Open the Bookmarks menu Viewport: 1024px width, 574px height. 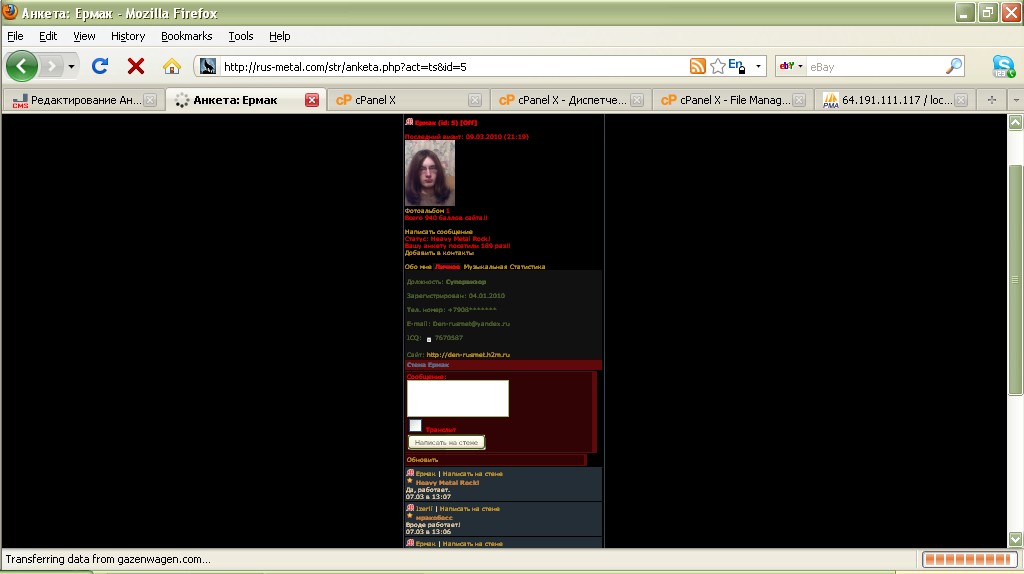[x=186, y=36]
